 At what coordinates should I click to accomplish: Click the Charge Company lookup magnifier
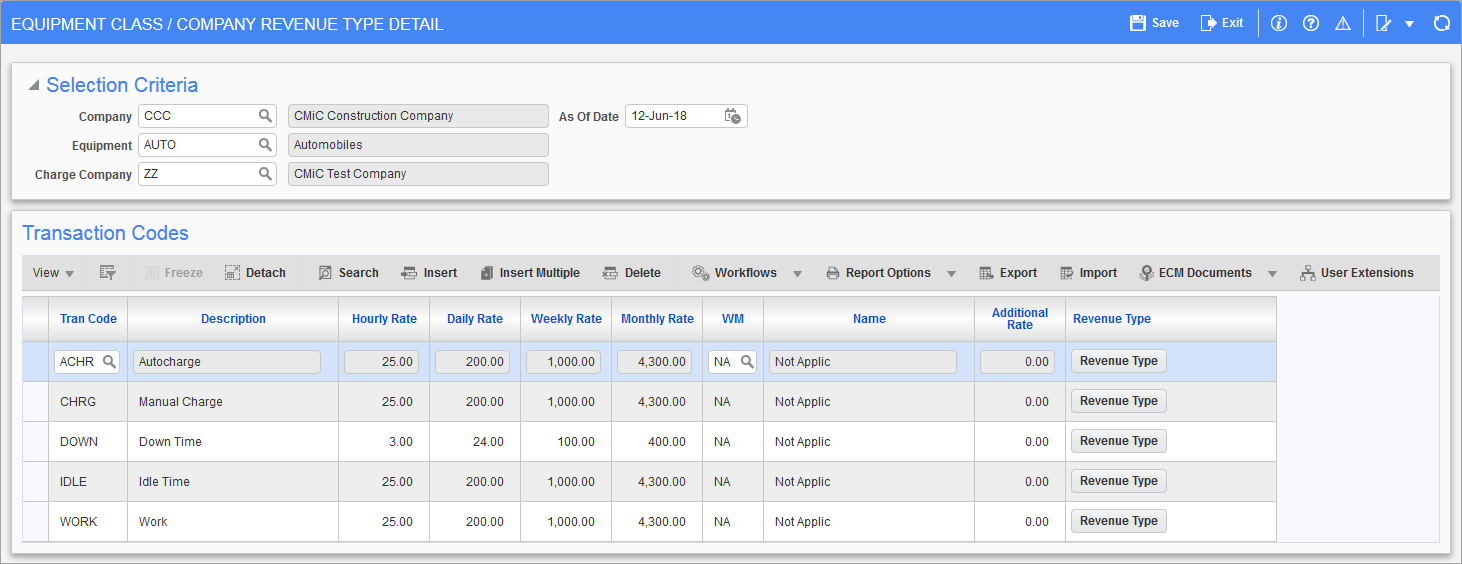coord(265,174)
